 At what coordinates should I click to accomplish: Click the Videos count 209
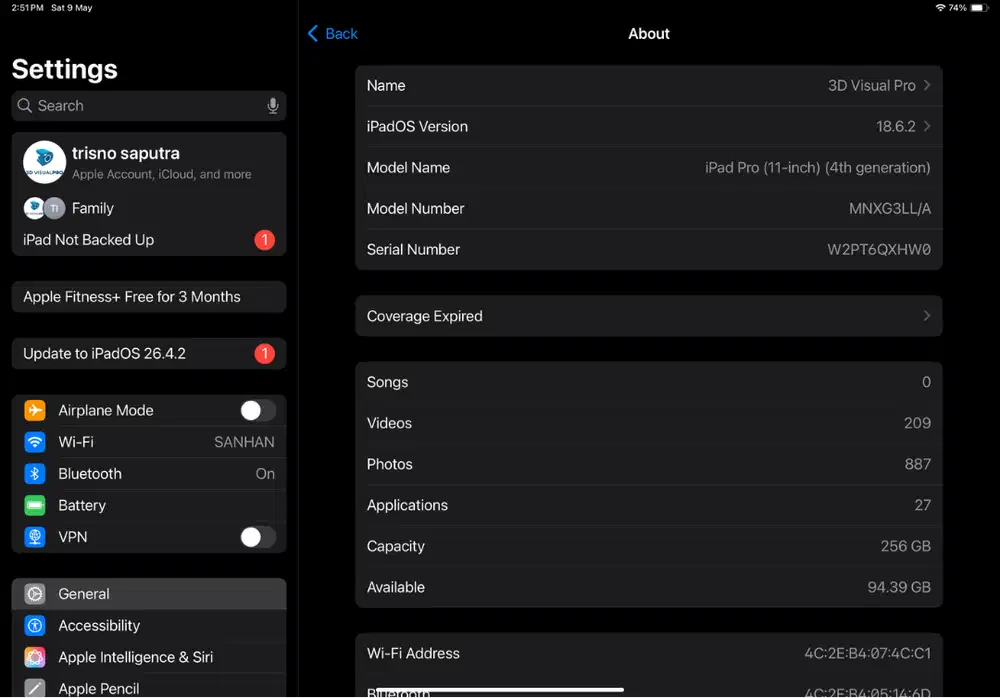point(917,423)
